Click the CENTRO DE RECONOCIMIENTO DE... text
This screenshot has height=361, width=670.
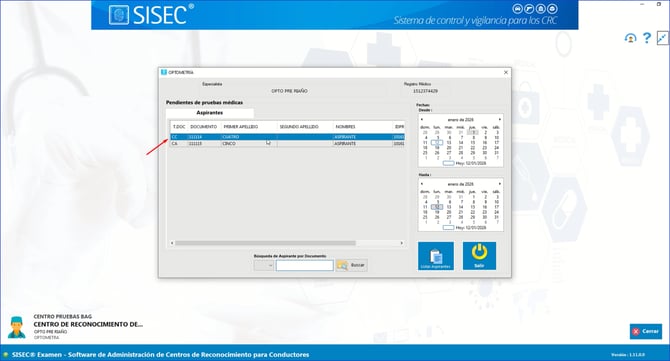pyautogui.click(x=88, y=324)
